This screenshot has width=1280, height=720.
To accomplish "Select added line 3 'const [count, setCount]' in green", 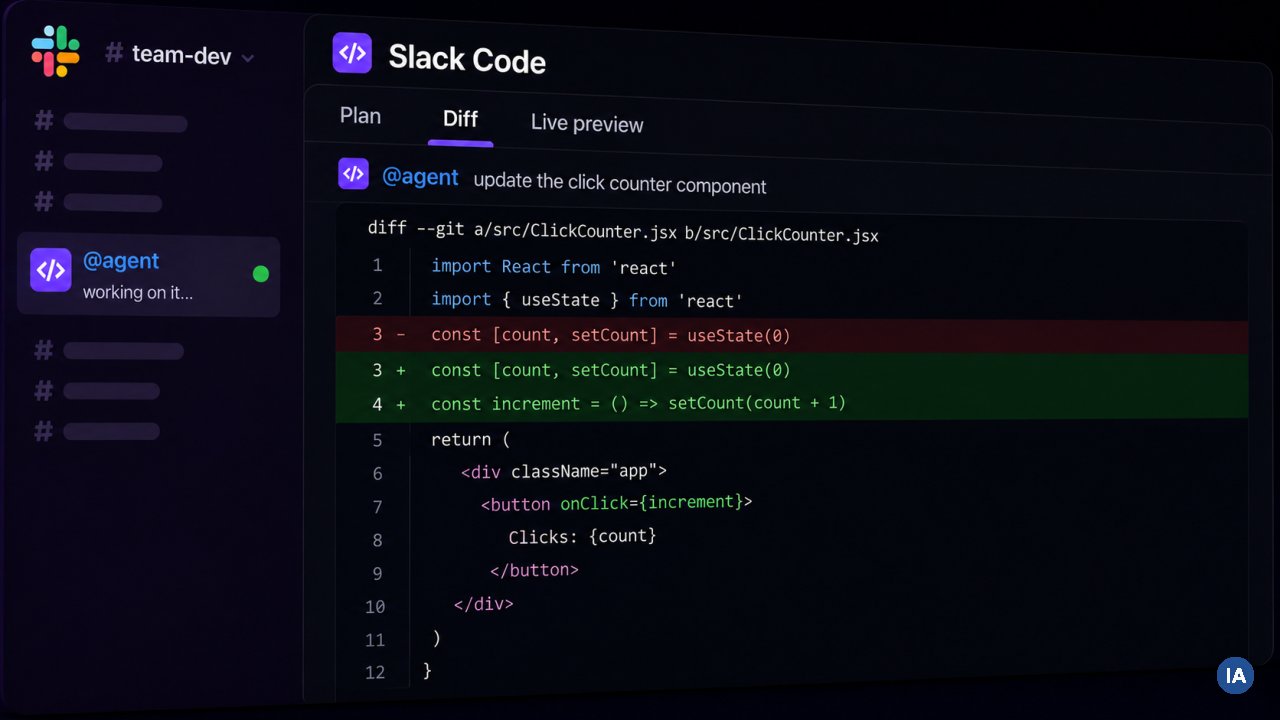I will [x=792, y=370].
